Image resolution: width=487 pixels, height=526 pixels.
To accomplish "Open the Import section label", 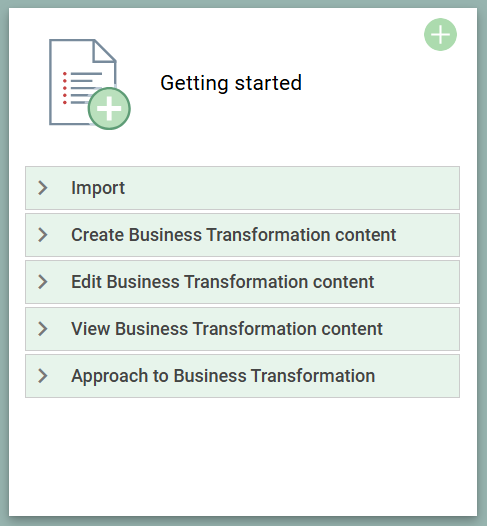I will 98,188.
